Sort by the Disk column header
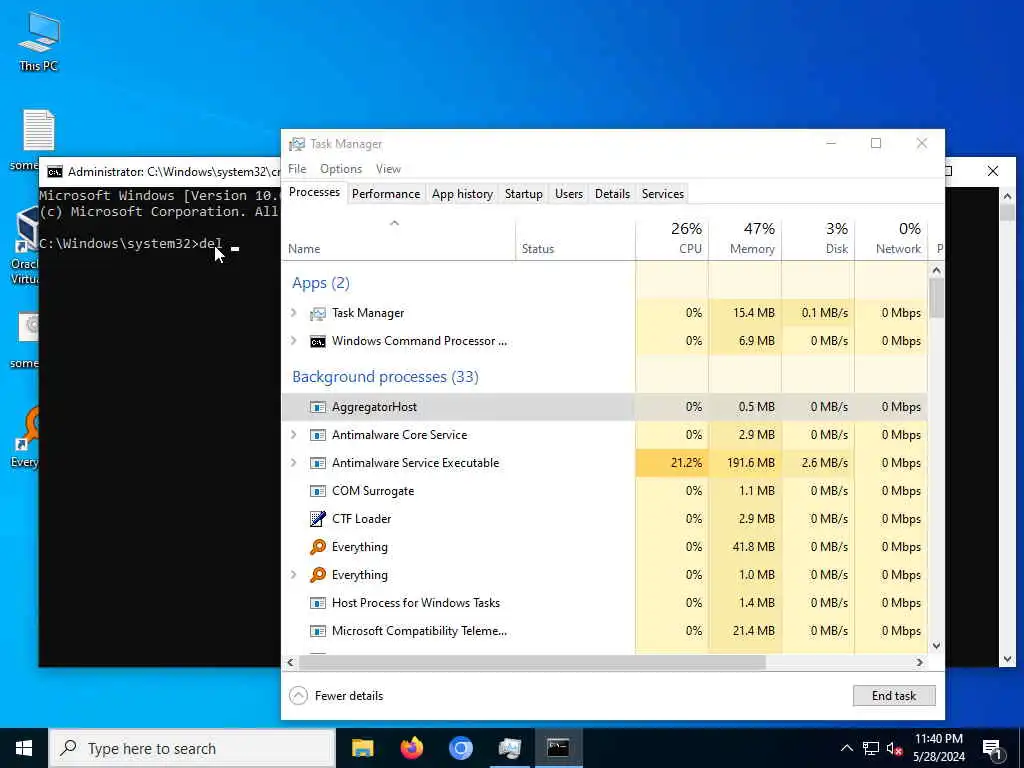Viewport: 1024px width, 768px height. [x=818, y=239]
